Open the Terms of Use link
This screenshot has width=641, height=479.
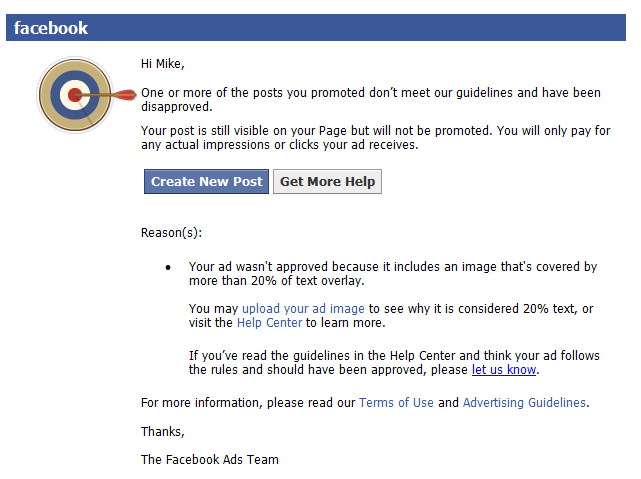396,403
